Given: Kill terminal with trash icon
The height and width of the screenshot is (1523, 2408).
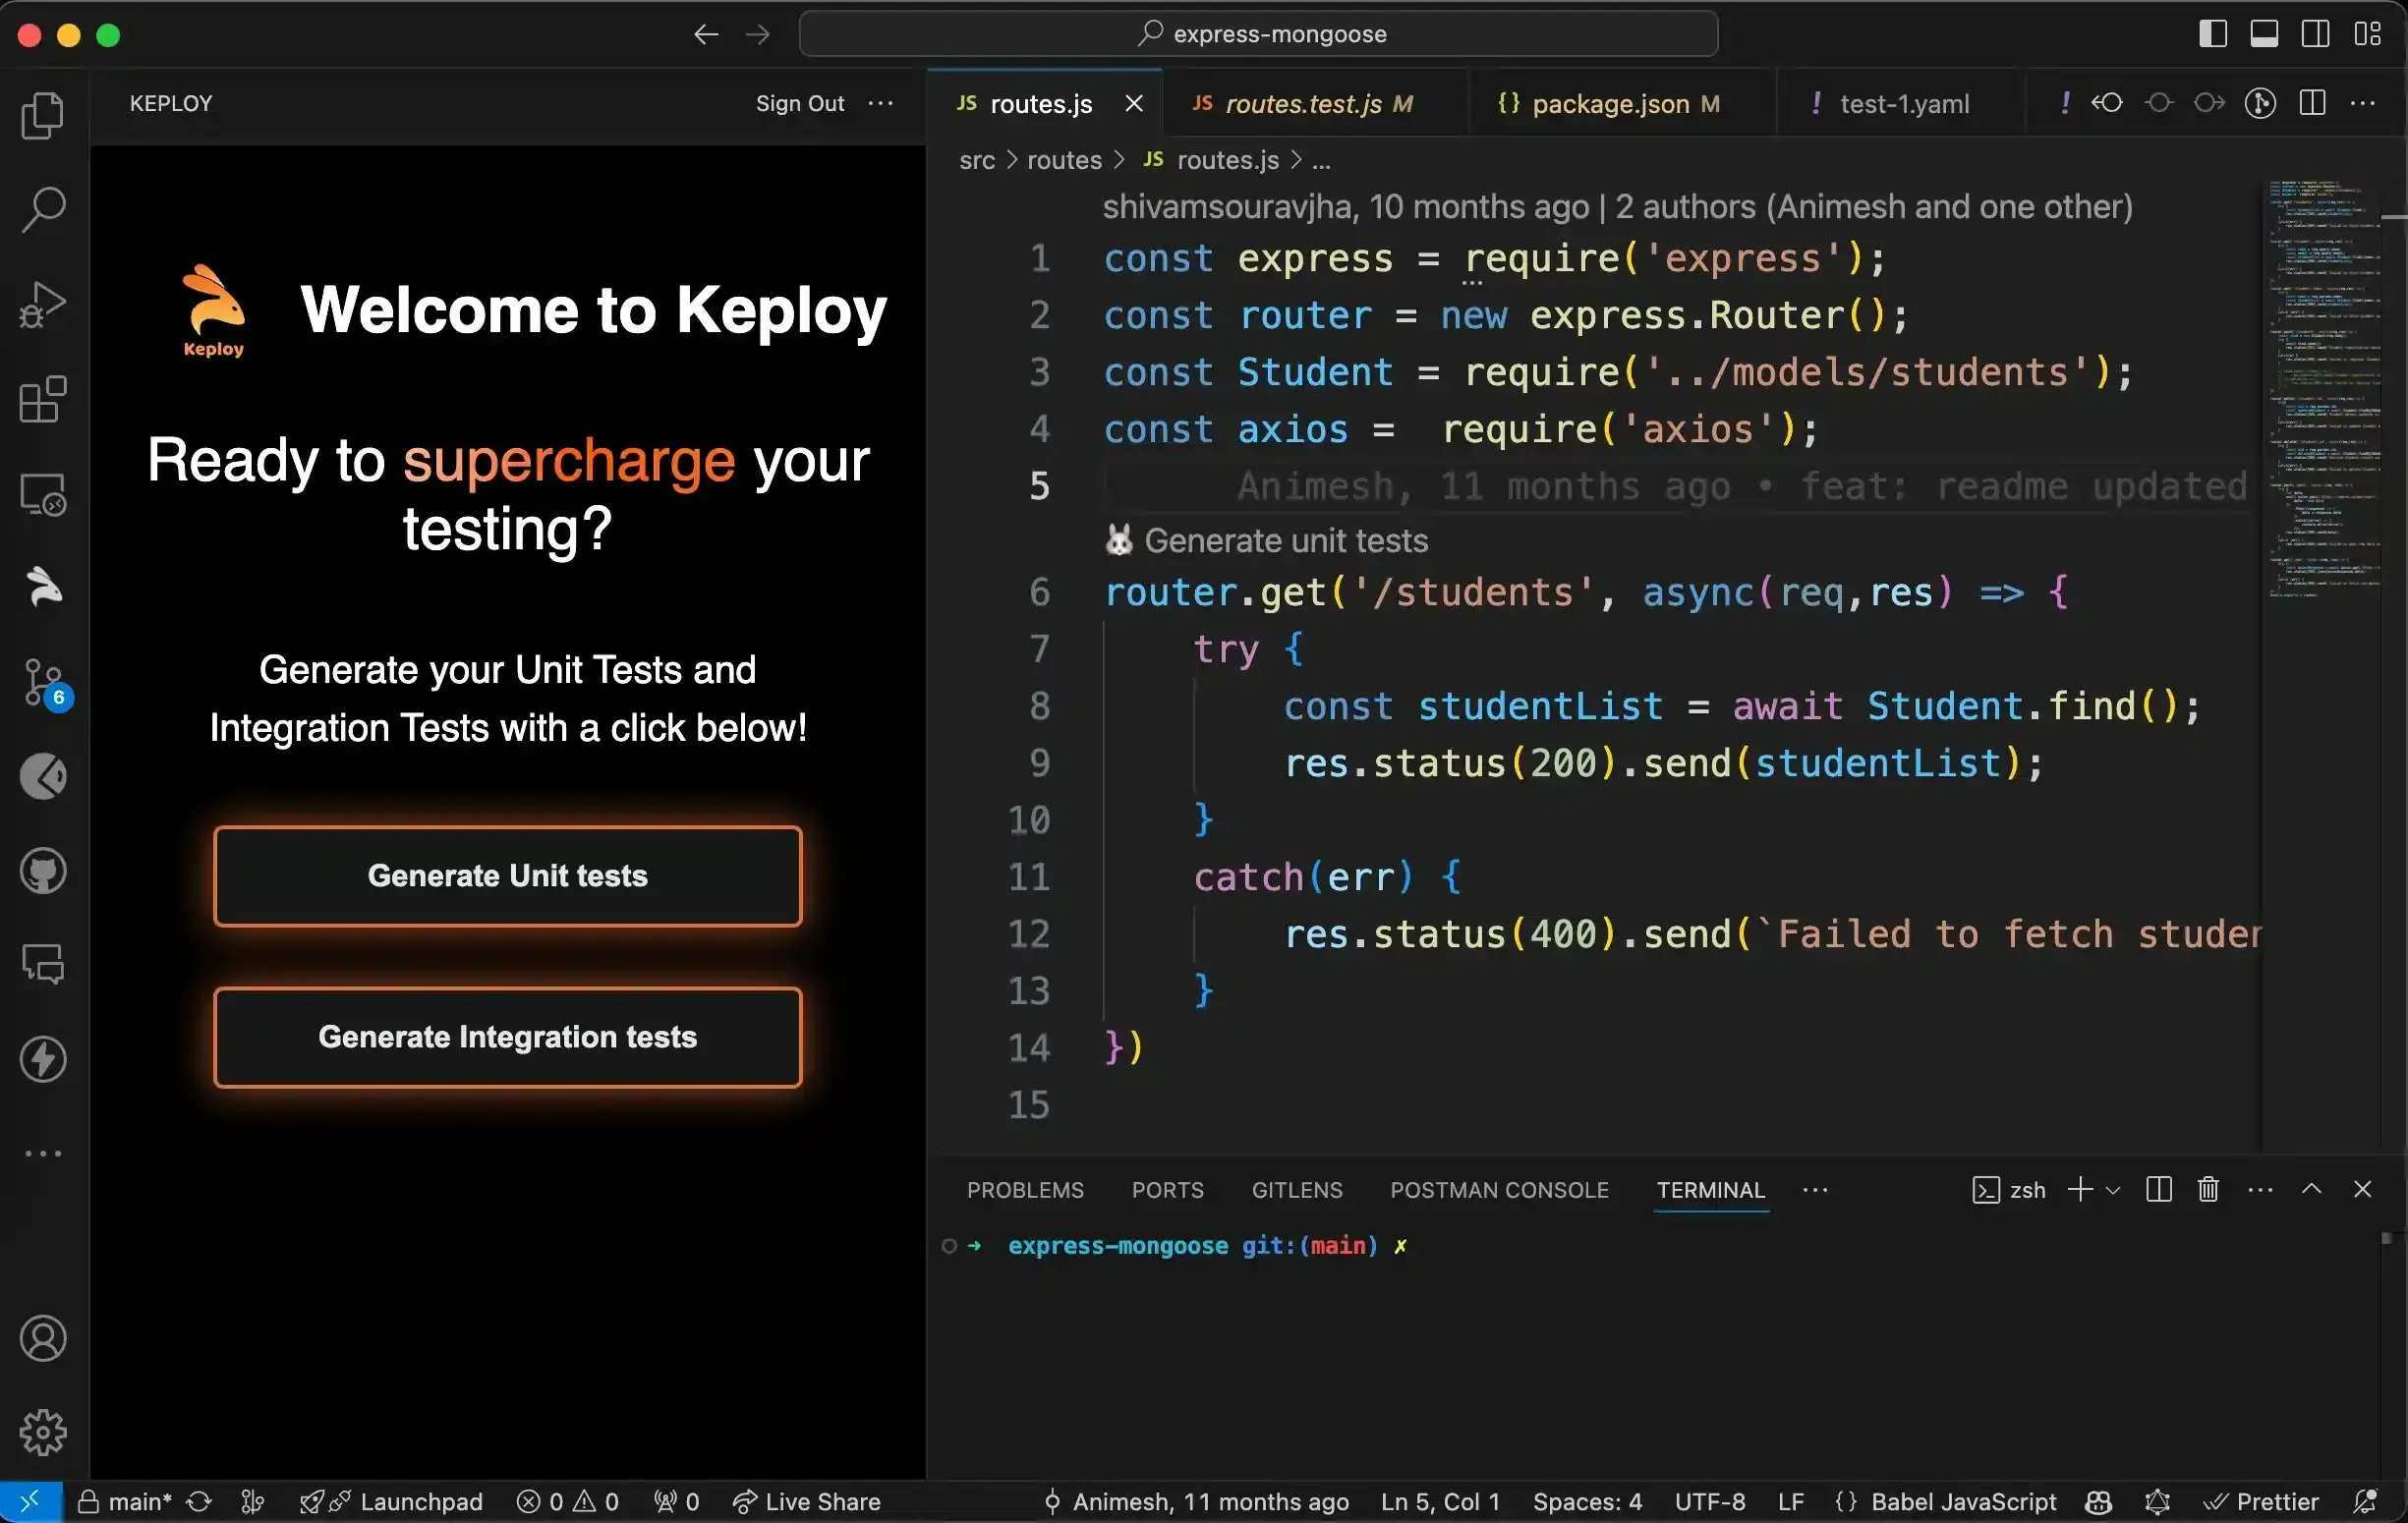Looking at the screenshot, I should [2209, 1189].
